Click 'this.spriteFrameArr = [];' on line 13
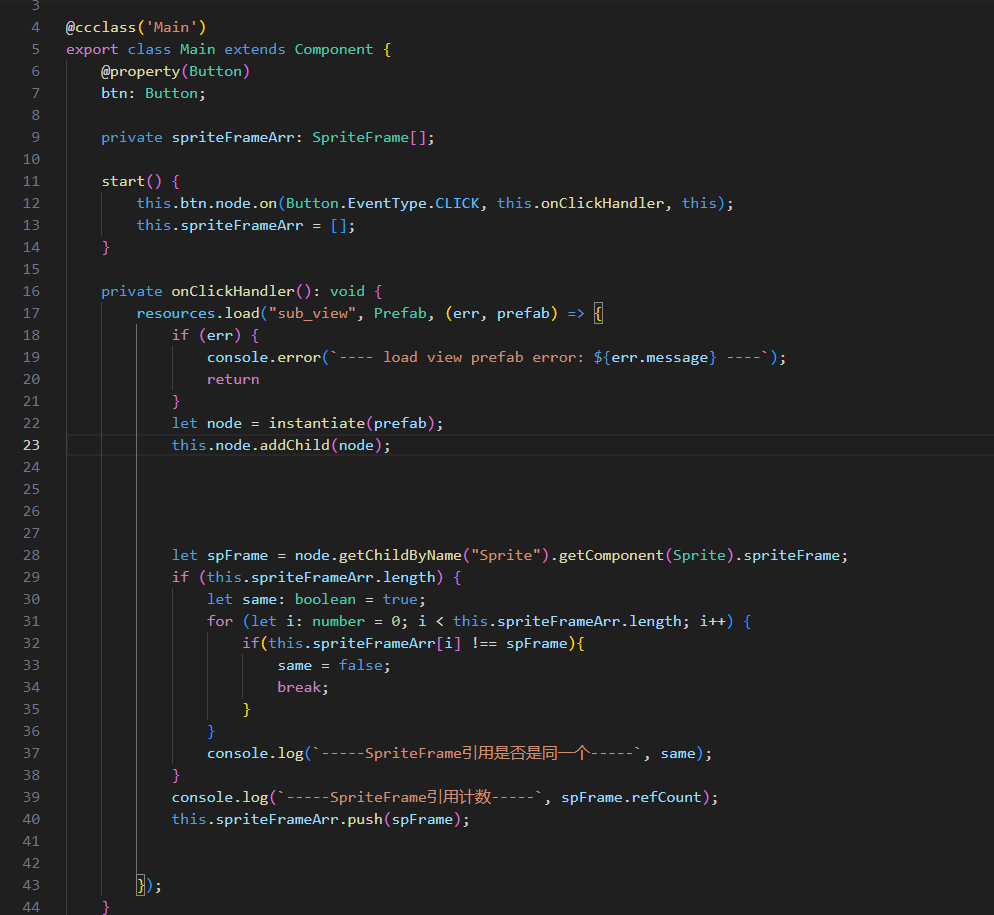 [x=246, y=225]
